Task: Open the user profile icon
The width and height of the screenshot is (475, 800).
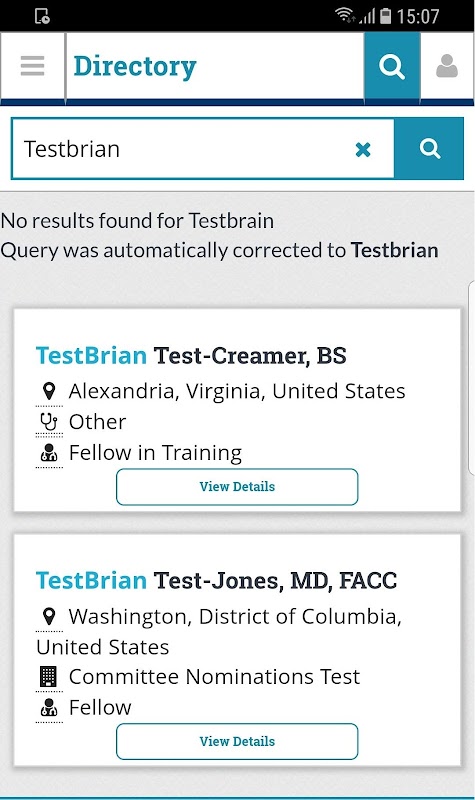Action: click(446, 66)
